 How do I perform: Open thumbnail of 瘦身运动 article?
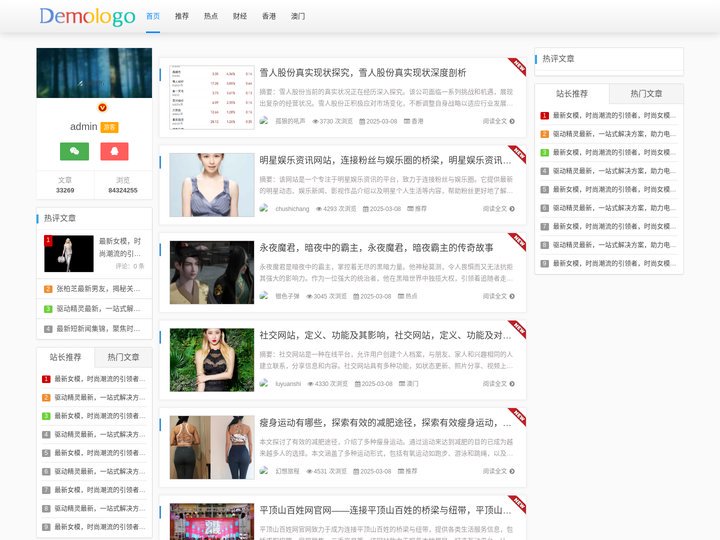point(212,447)
